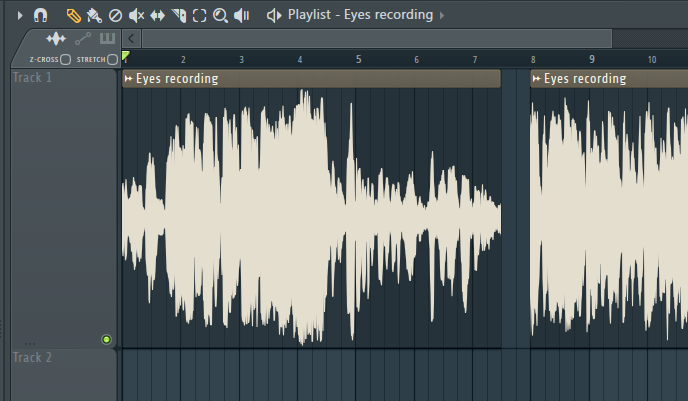The width and height of the screenshot is (688, 401).
Task: Select the Playback speaker tool
Action: point(241,16)
